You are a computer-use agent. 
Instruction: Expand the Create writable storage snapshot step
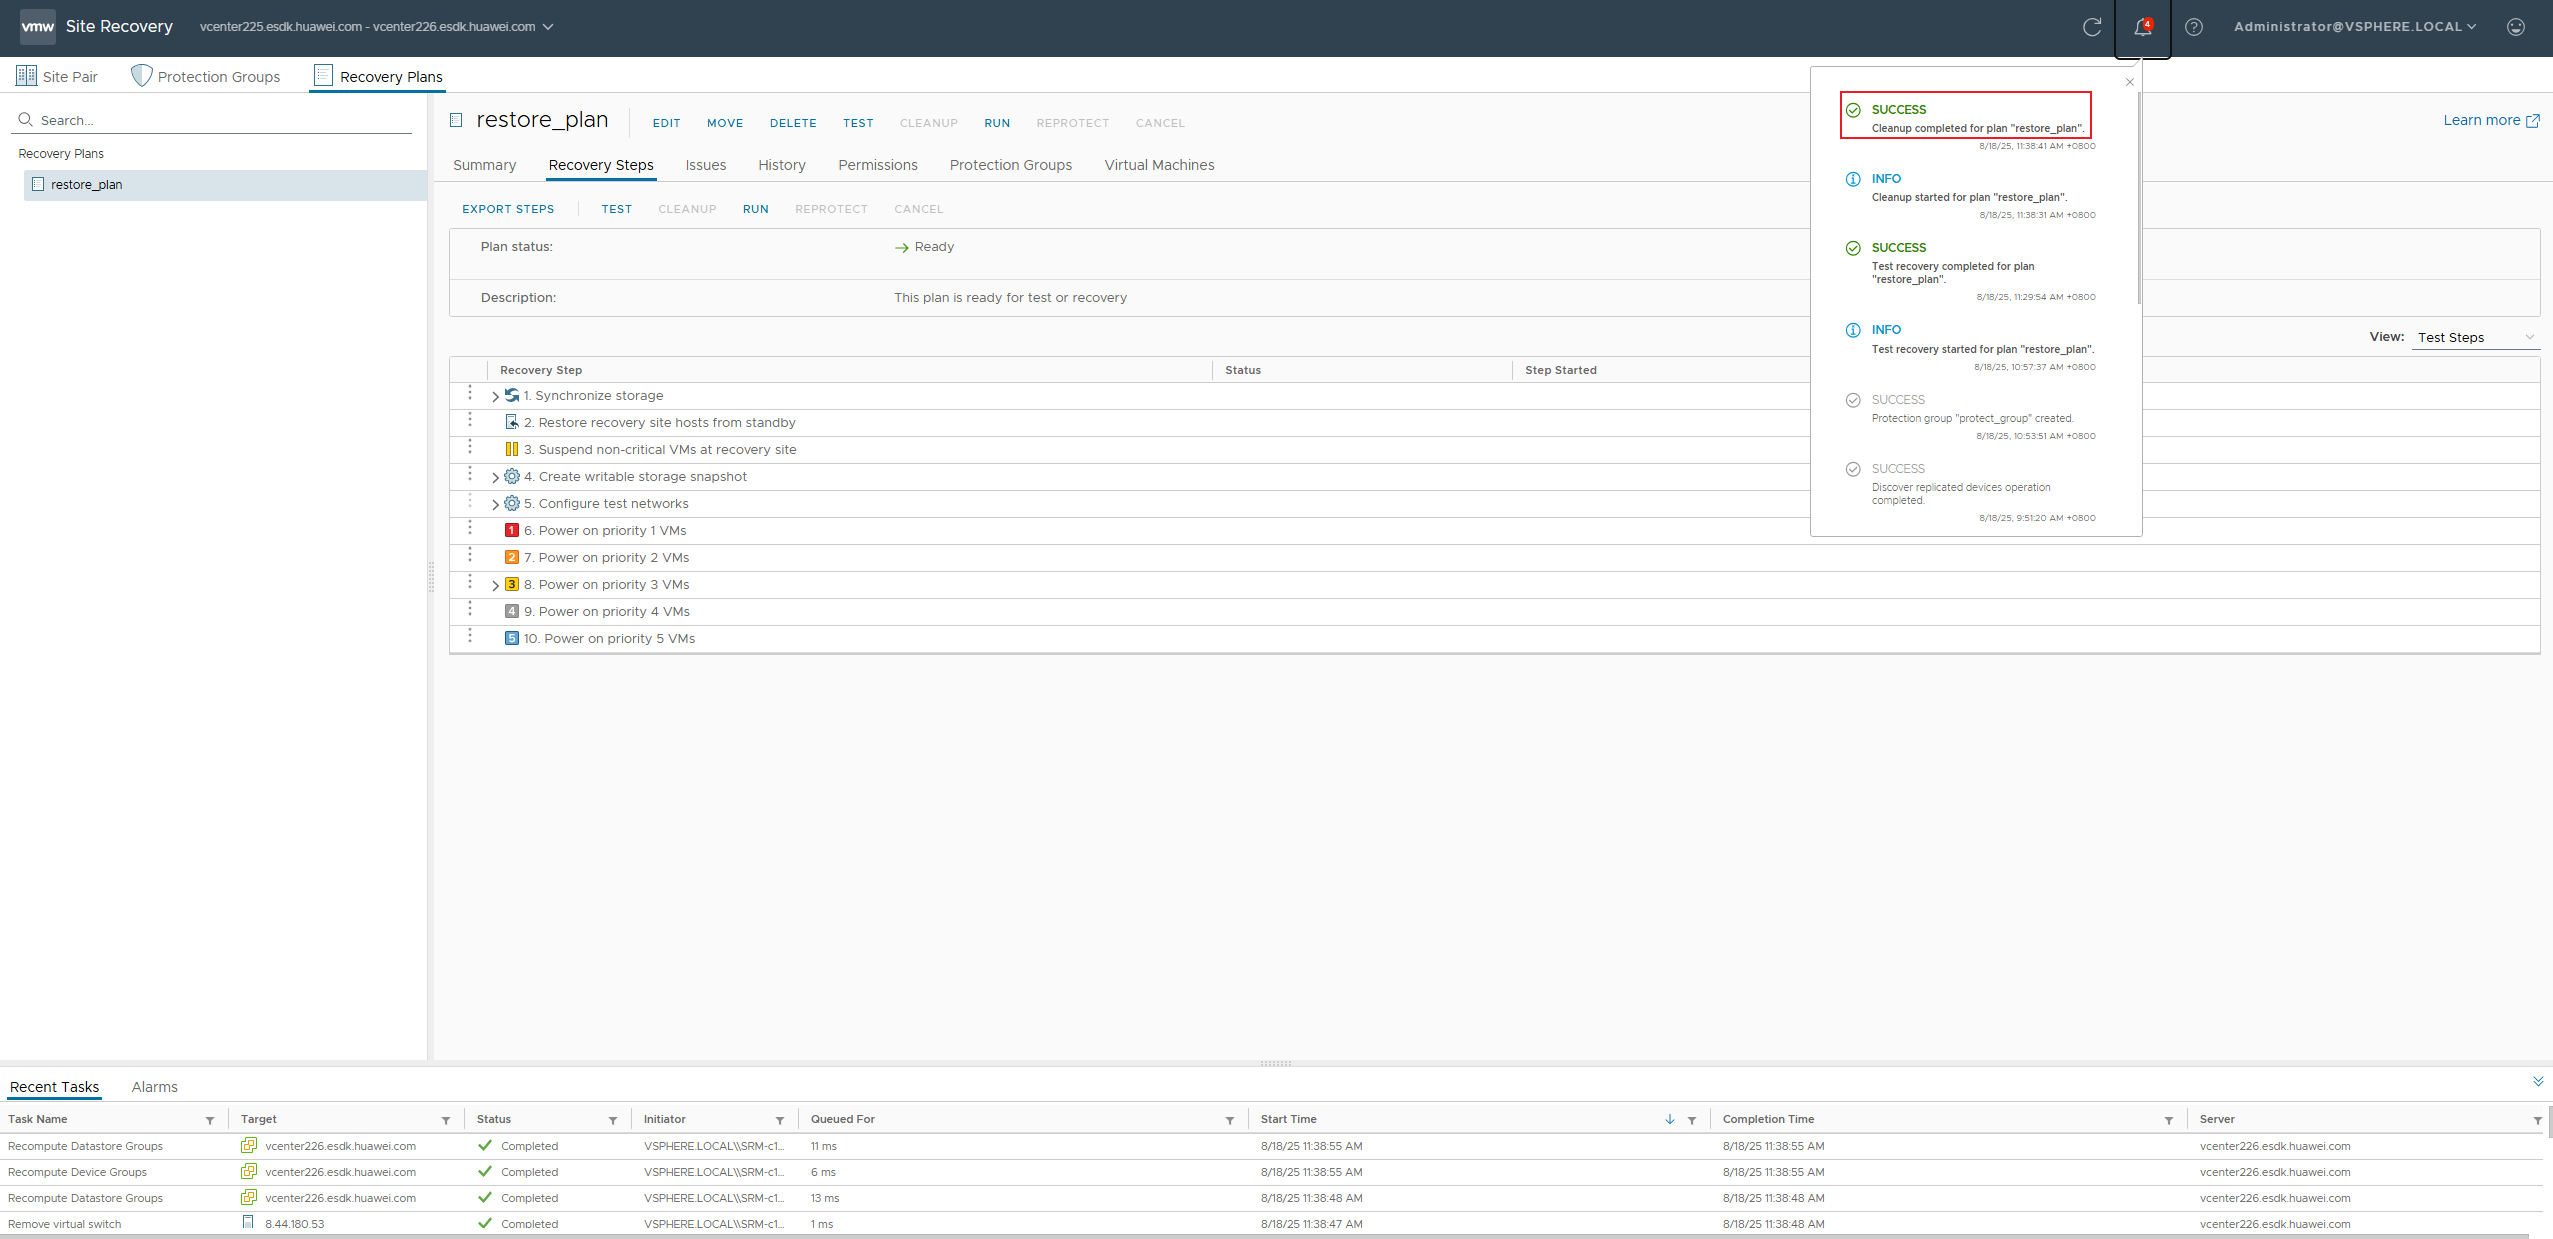click(x=495, y=478)
